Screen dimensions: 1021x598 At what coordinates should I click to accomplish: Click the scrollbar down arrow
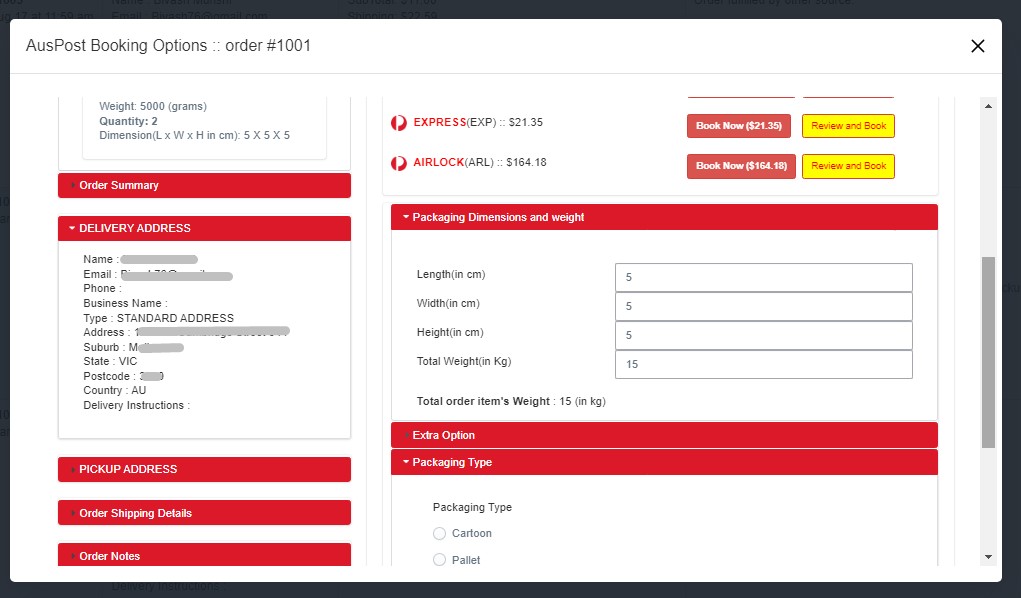tap(988, 557)
